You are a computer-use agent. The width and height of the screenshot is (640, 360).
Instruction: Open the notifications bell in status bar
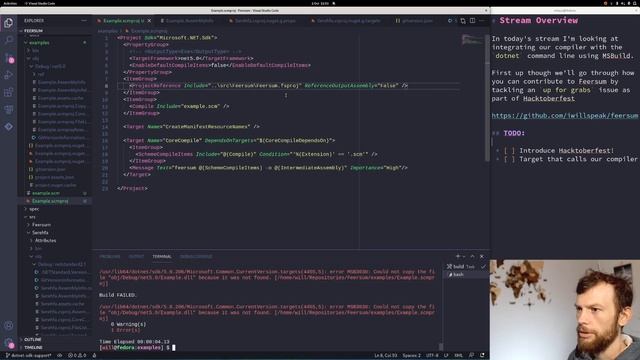pyautogui.click(x=482, y=356)
